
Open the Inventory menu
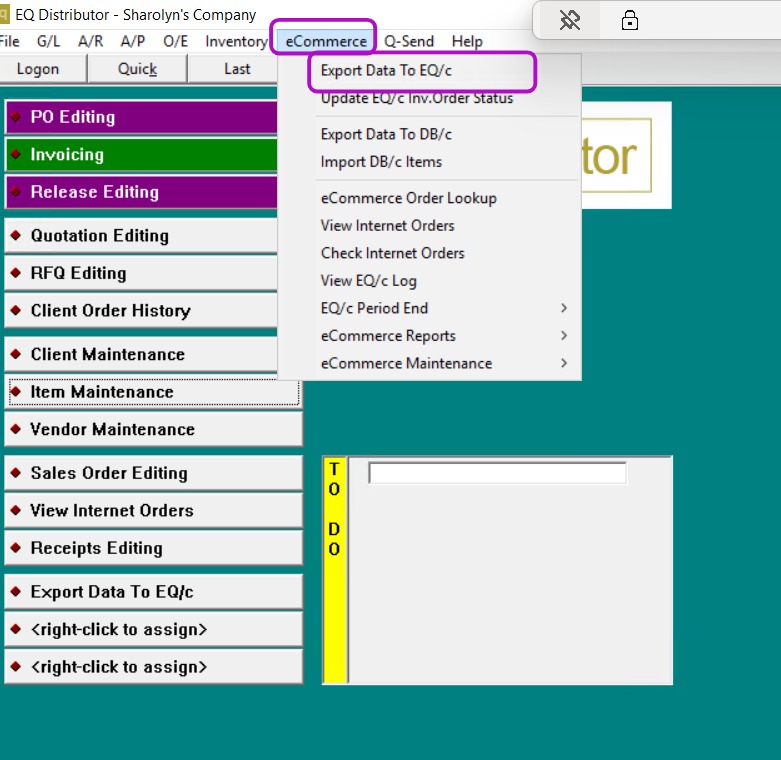pos(236,41)
